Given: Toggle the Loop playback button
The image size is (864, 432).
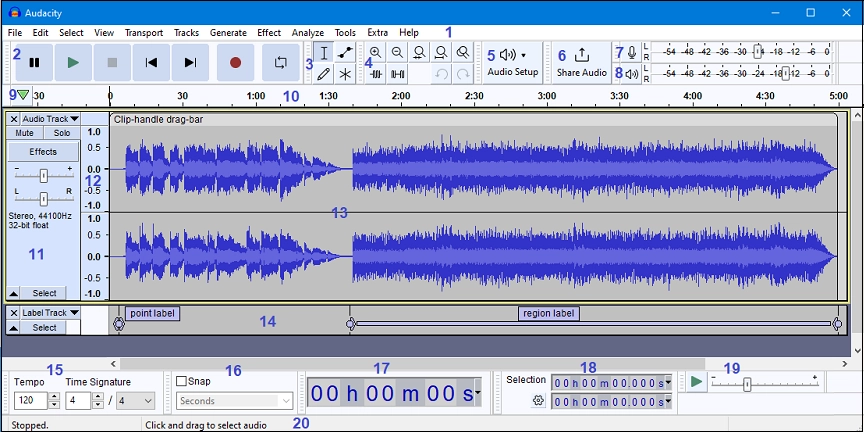Looking at the screenshot, I should click(280, 63).
